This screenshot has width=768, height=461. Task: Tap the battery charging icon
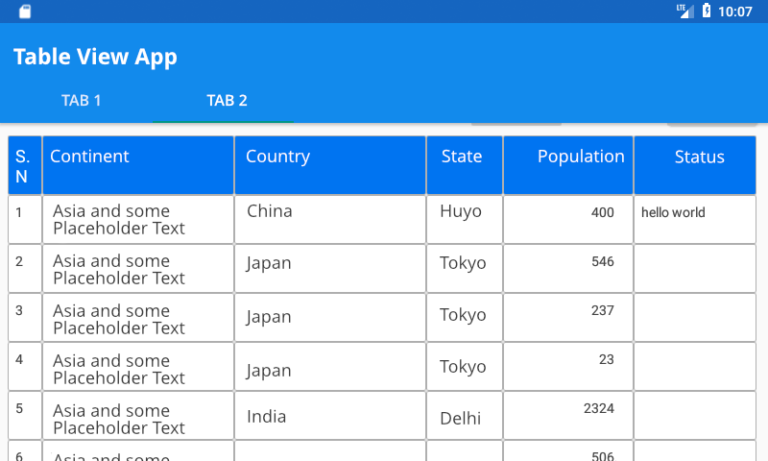706,11
